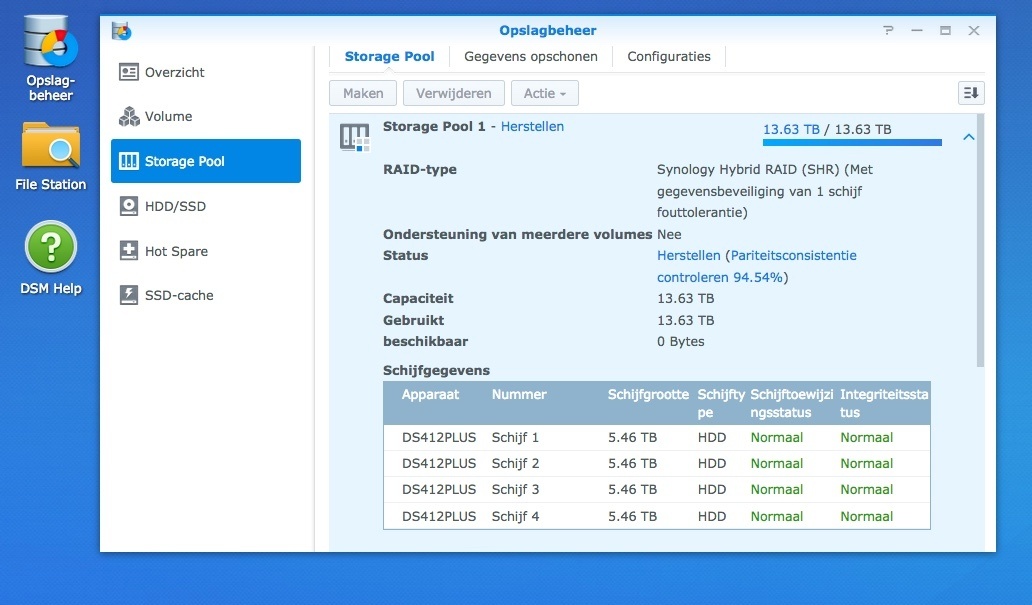This screenshot has width=1032, height=605.
Task: Open the Overzicht section
Action: (x=206, y=72)
